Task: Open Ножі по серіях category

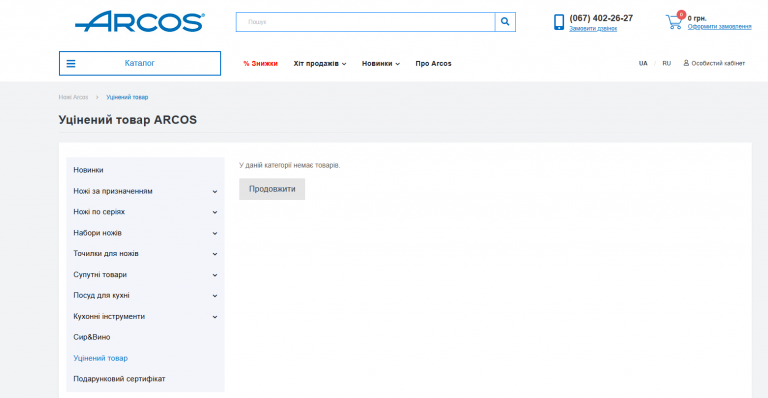Action: coord(99,212)
